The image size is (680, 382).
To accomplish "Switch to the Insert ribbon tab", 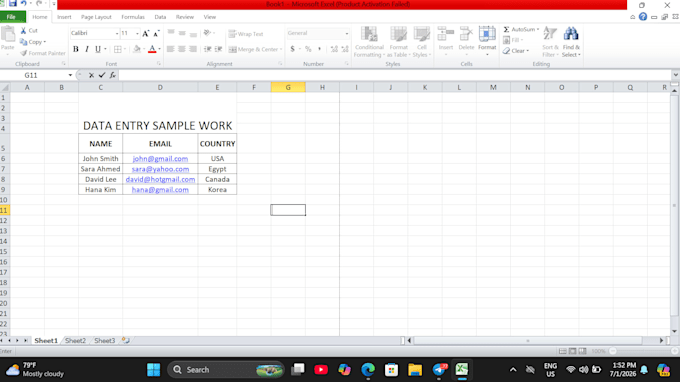I will [x=64, y=17].
